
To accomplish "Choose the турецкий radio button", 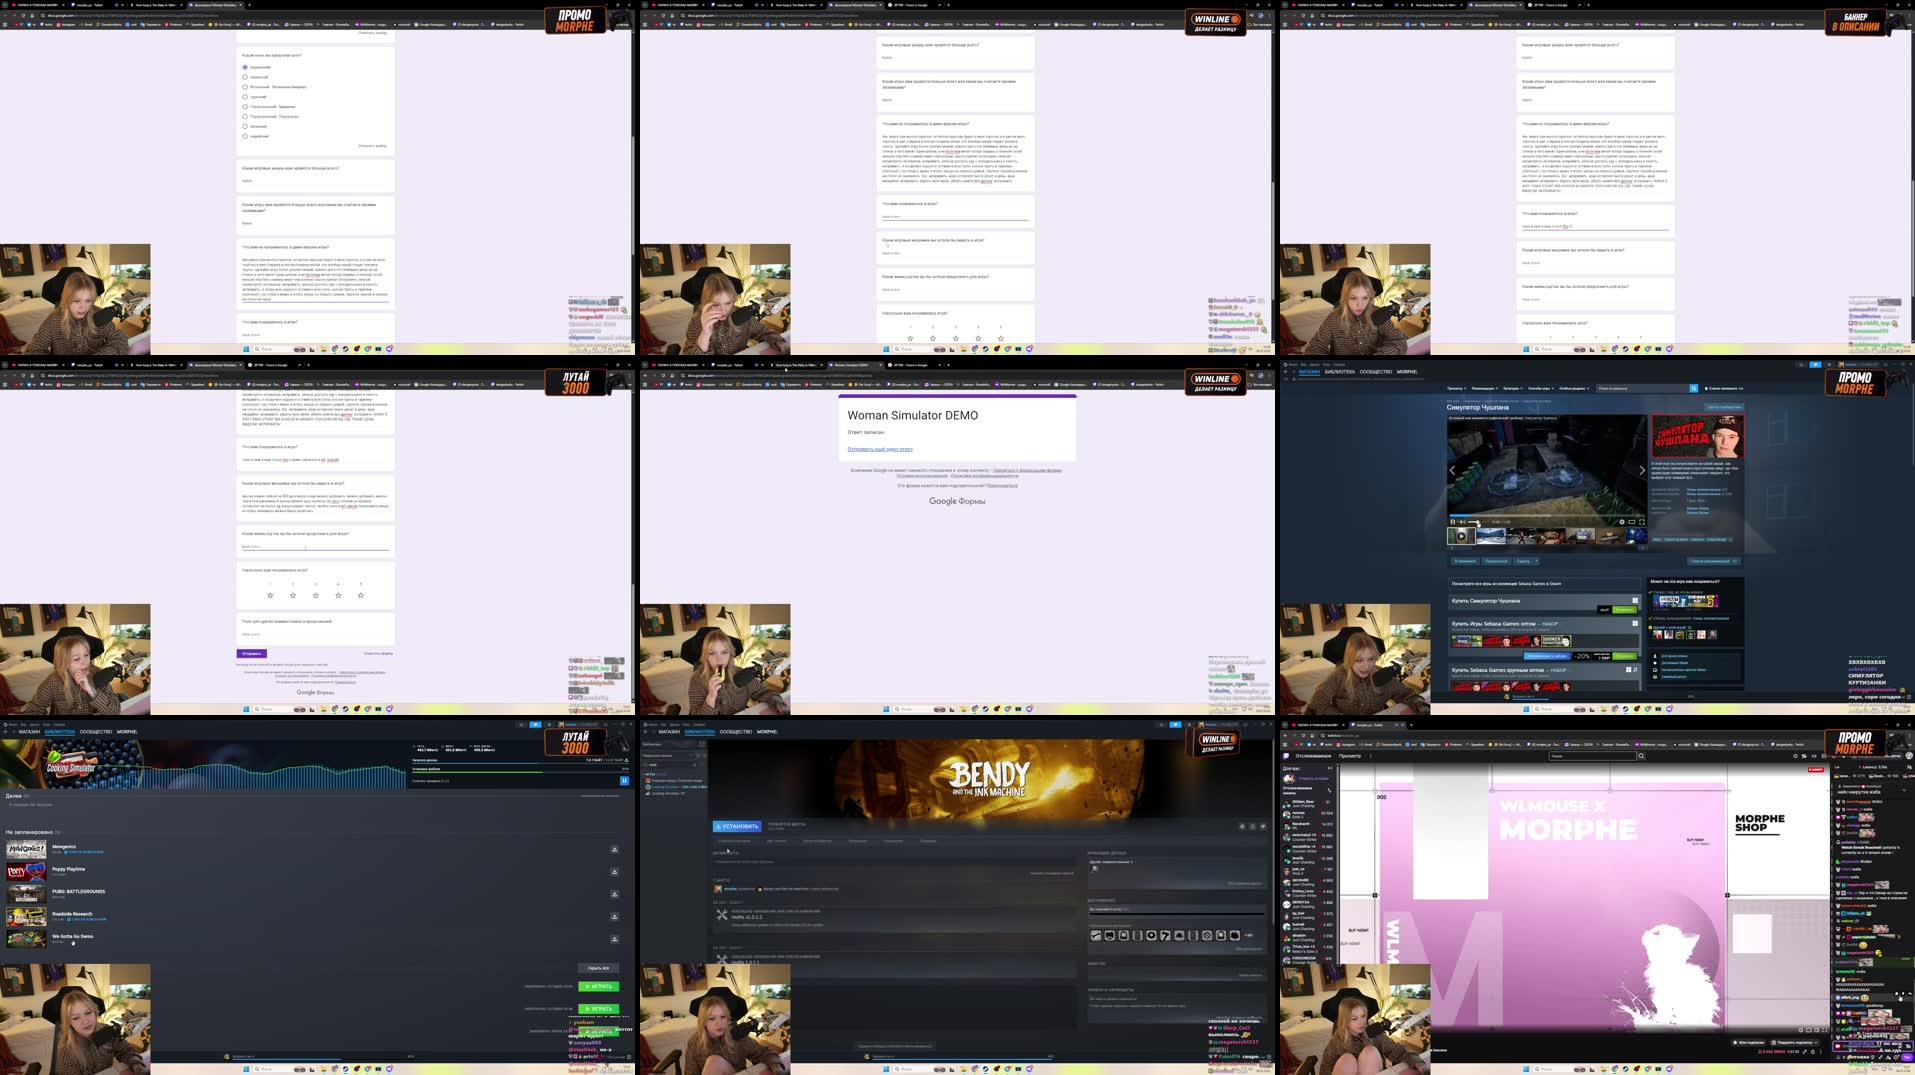I will click(245, 97).
